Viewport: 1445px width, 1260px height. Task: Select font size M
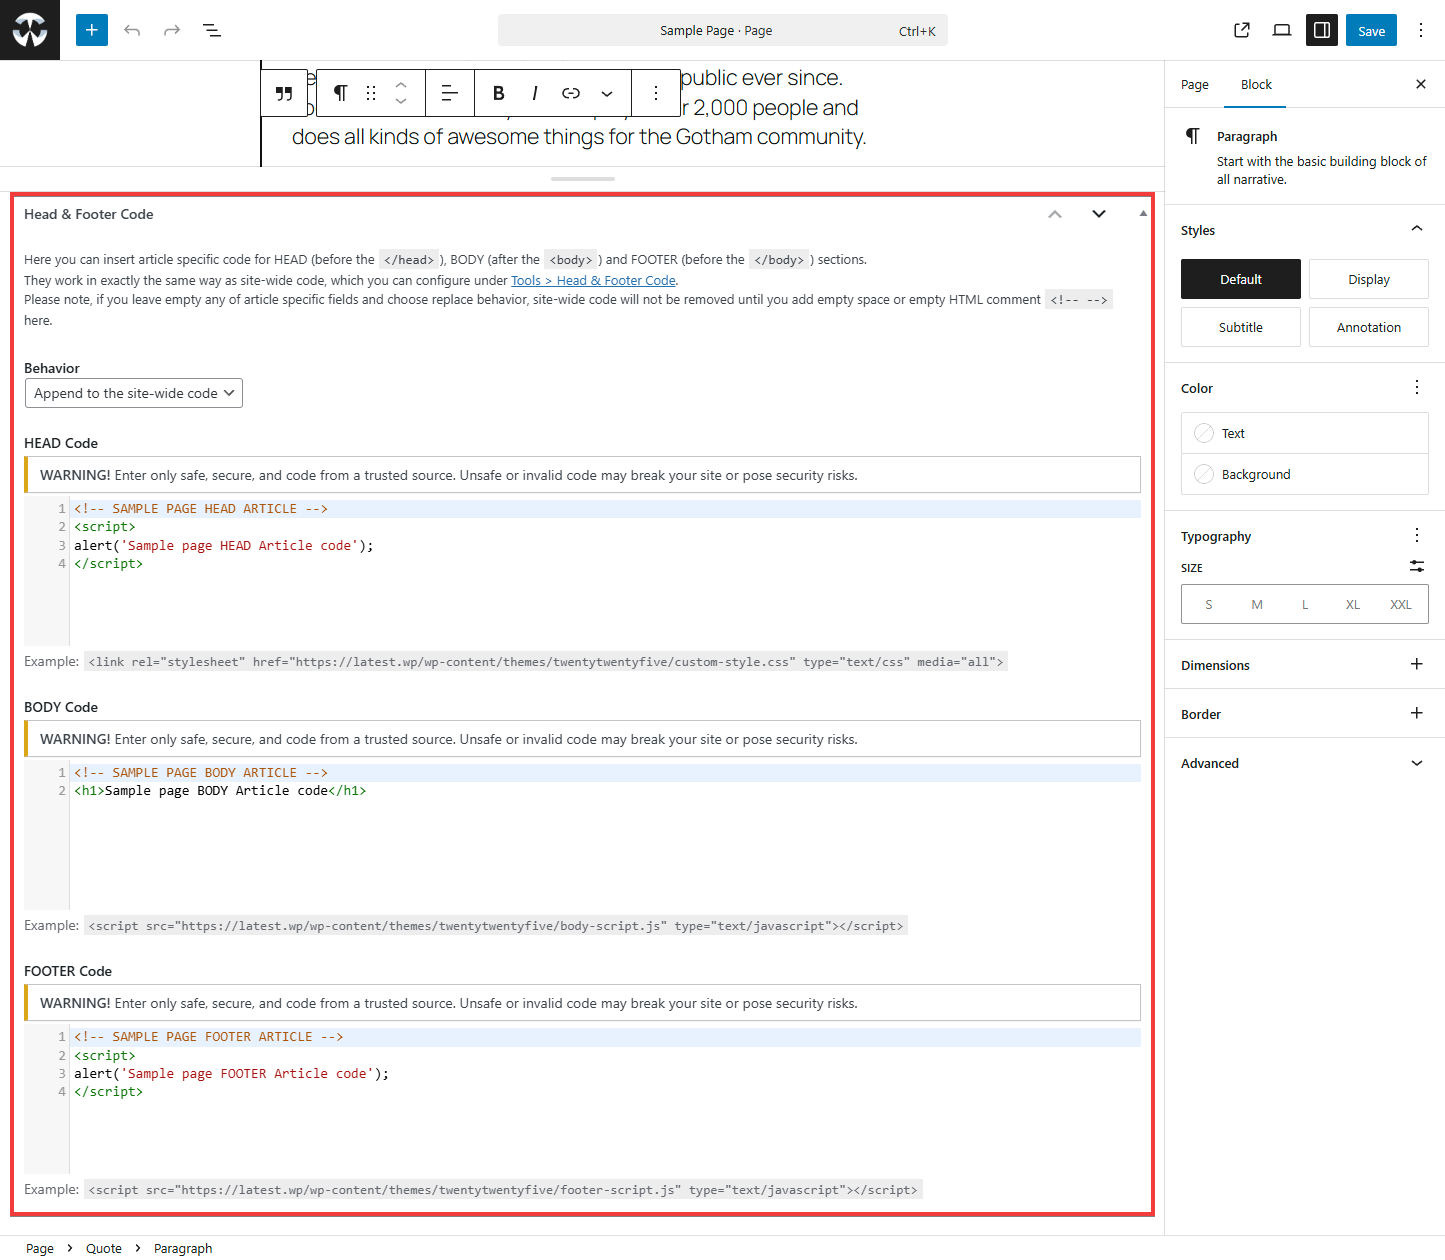click(x=1257, y=604)
